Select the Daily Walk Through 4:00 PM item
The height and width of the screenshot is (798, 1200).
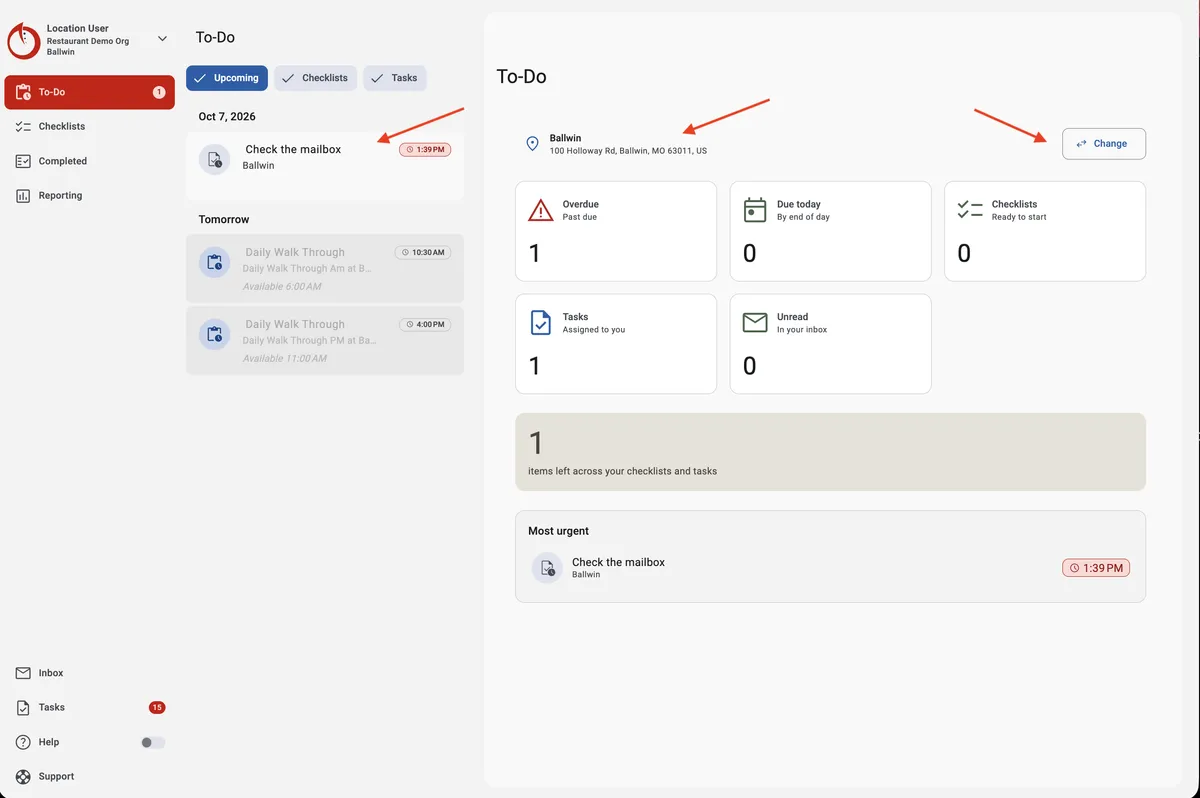tap(325, 340)
